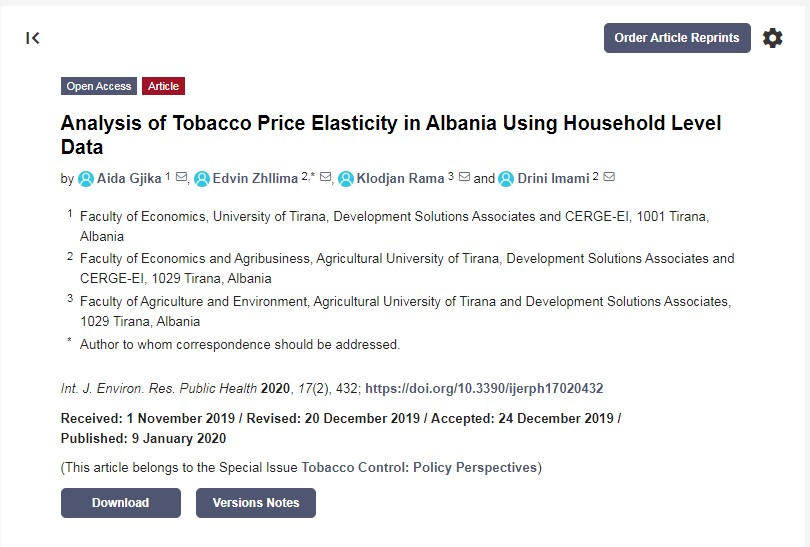810x547 pixels.
Task: Click the Open Access badge
Action: (x=99, y=86)
